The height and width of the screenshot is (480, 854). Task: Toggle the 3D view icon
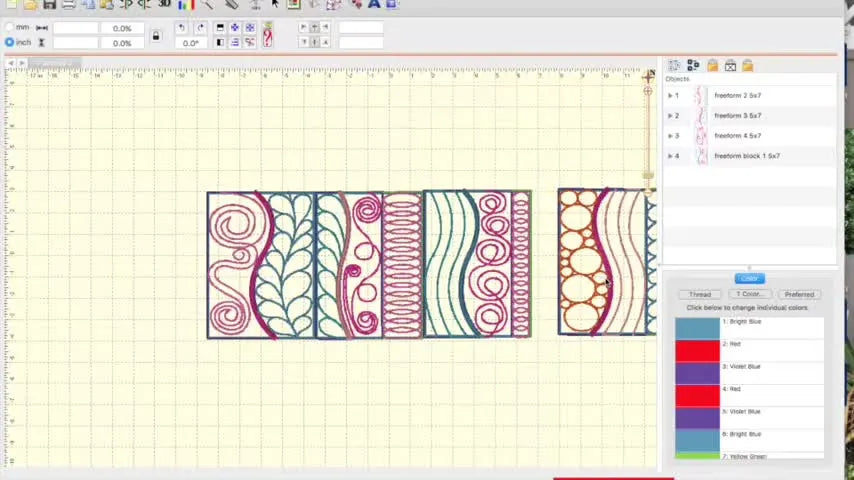pyautogui.click(x=164, y=4)
